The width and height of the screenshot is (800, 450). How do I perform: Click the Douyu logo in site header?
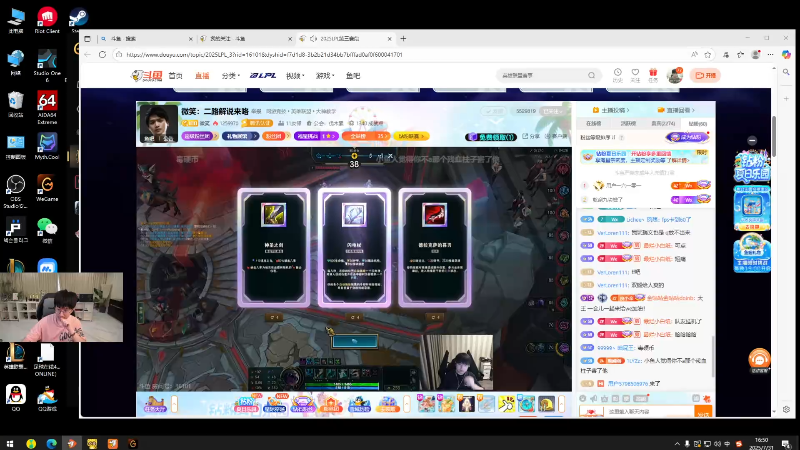146,76
